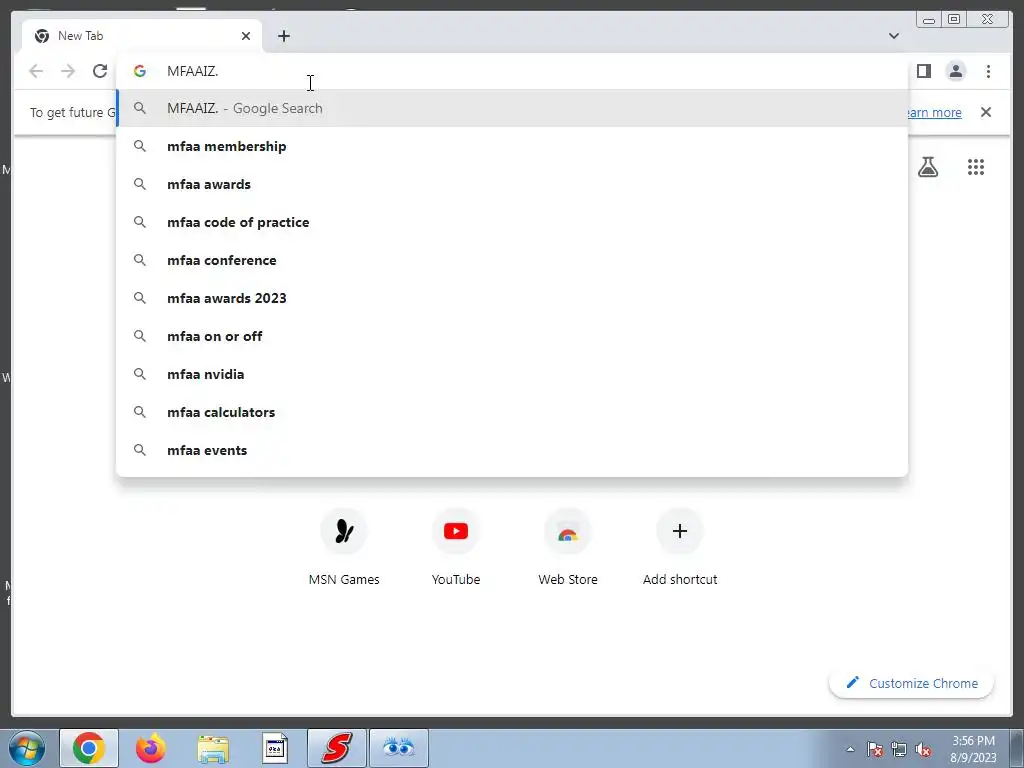Dismiss the info bar with X
The width and height of the screenshot is (1024, 768).
coord(985,112)
